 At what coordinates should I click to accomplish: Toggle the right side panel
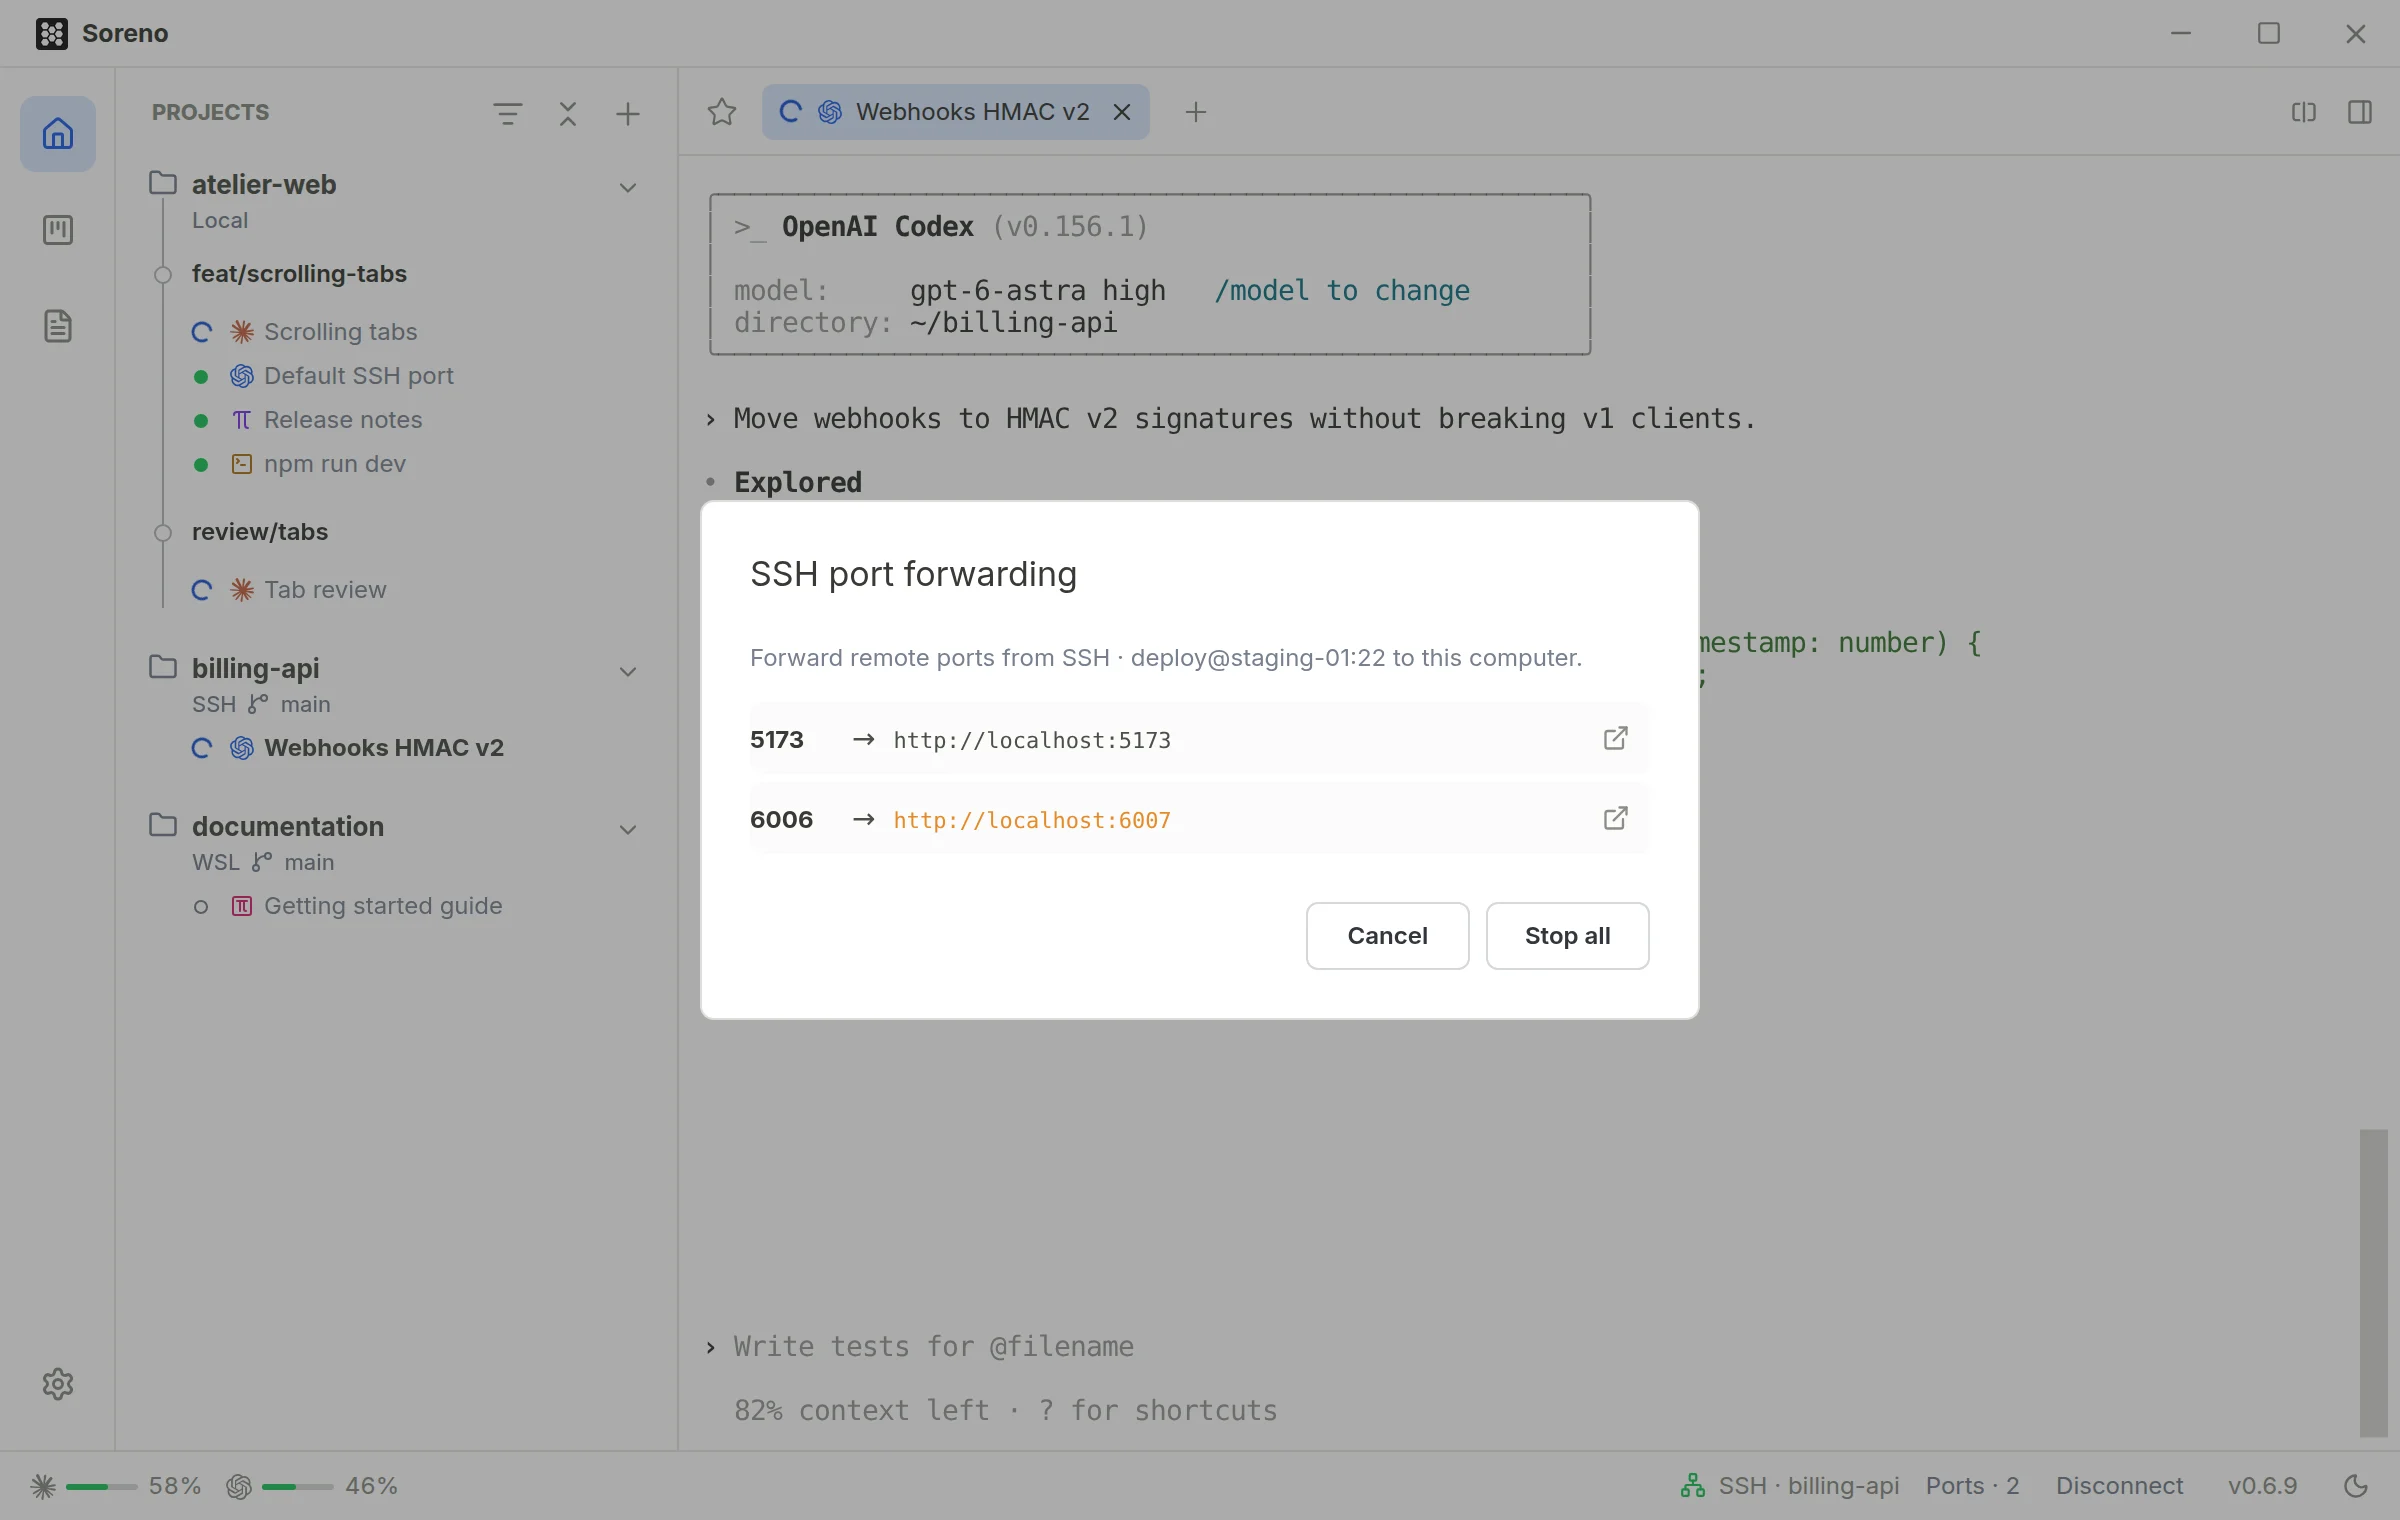click(2360, 112)
